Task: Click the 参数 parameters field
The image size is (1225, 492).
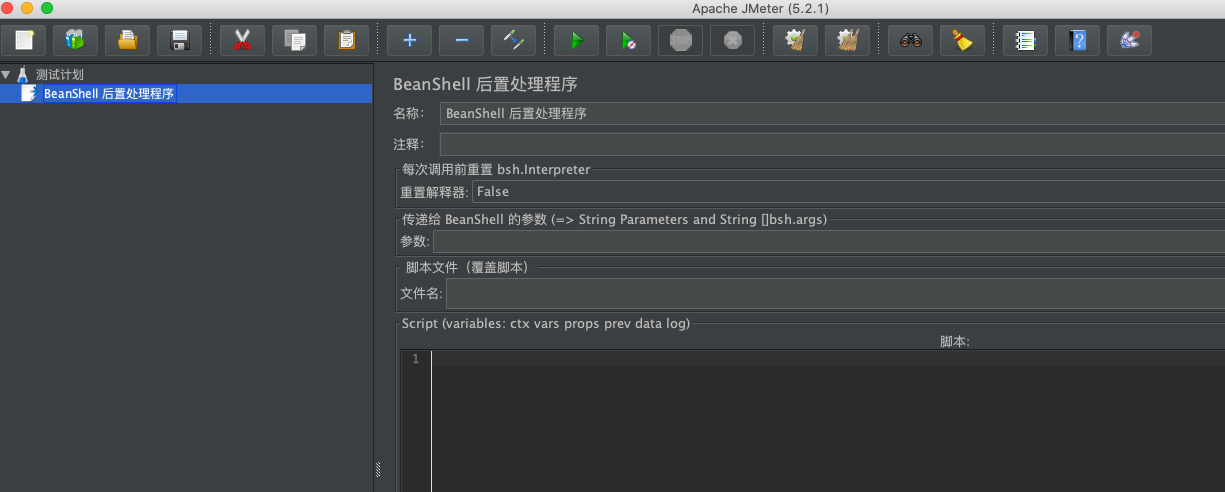Action: click(828, 241)
